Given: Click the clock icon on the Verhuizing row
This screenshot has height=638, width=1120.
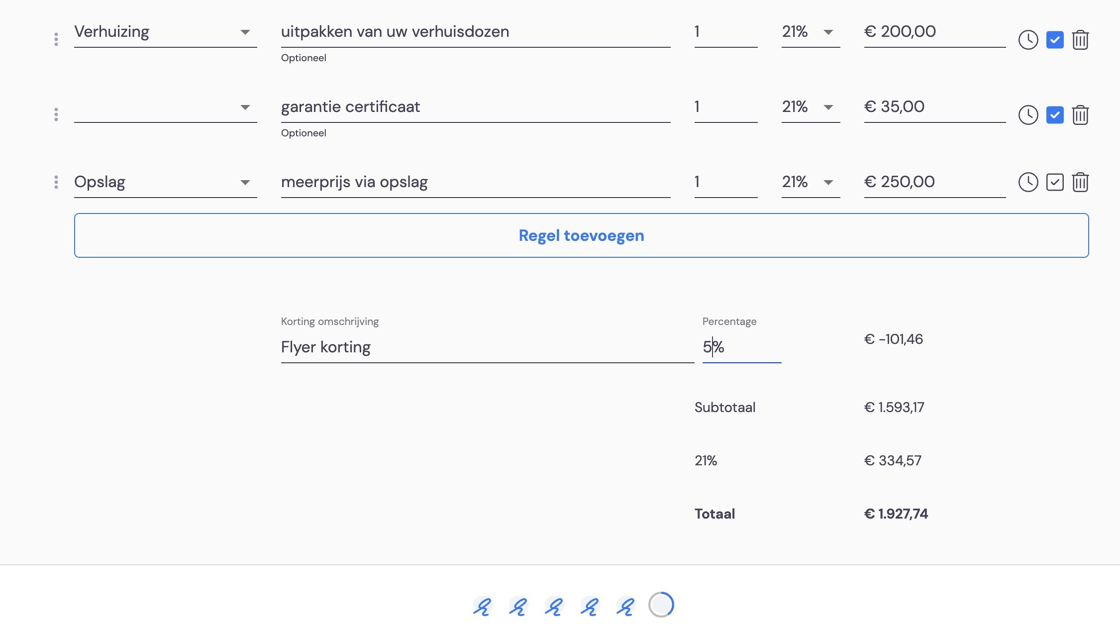Looking at the screenshot, I should click(1028, 40).
